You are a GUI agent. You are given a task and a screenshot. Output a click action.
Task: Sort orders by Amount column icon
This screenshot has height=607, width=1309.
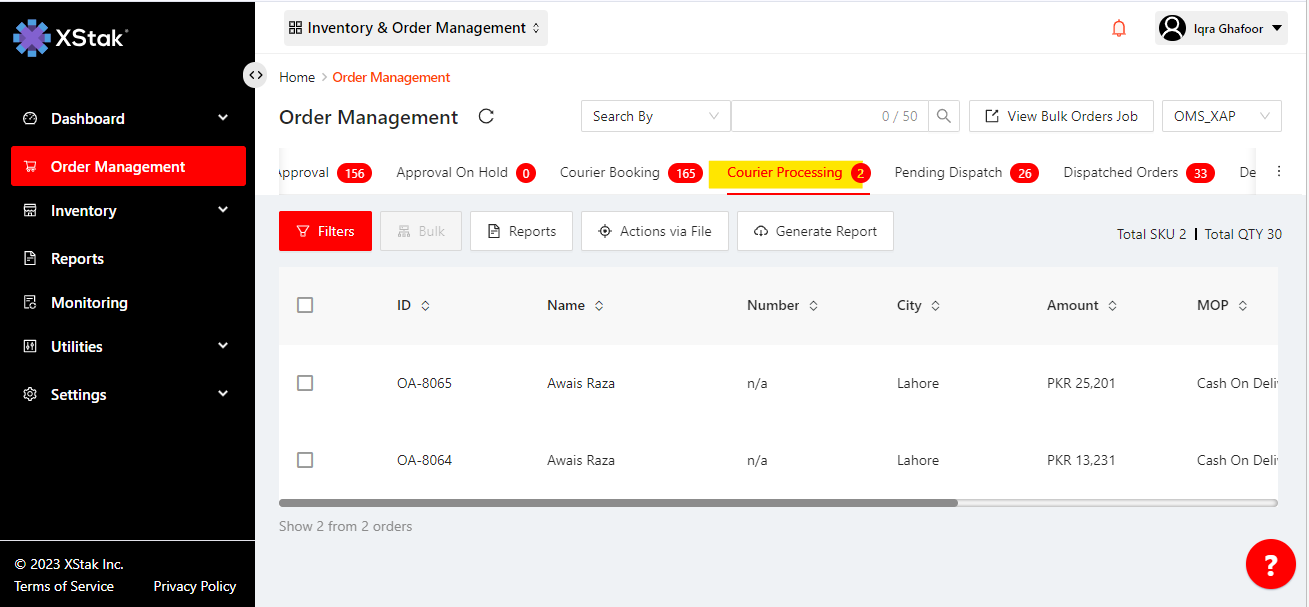coord(1112,306)
